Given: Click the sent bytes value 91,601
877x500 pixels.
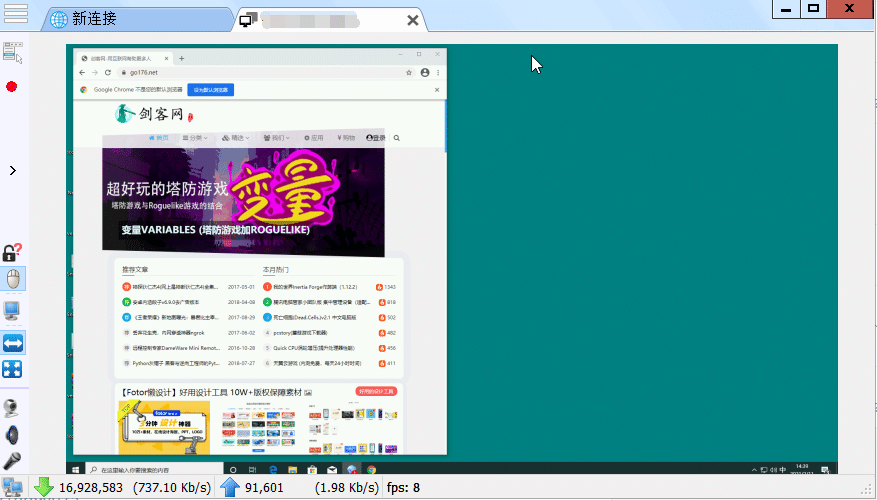Looking at the screenshot, I should pos(264,488).
